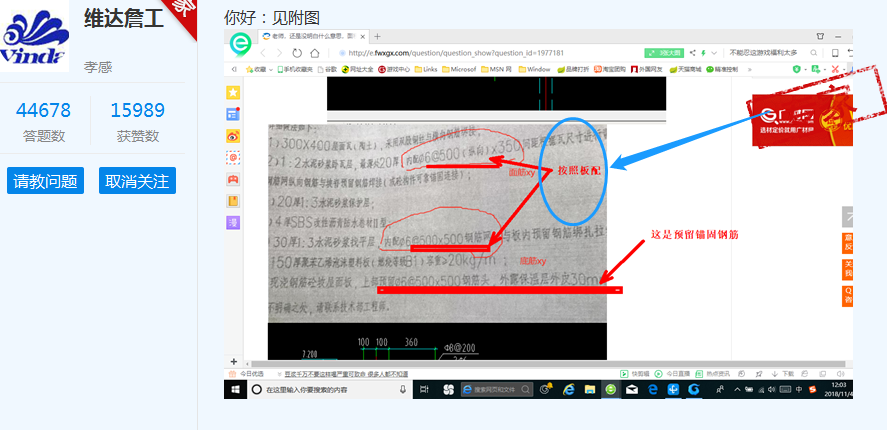Screen dimensions: 887x430
Task: Click the blue news sidebar icon with red dot
Action: coord(233,114)
